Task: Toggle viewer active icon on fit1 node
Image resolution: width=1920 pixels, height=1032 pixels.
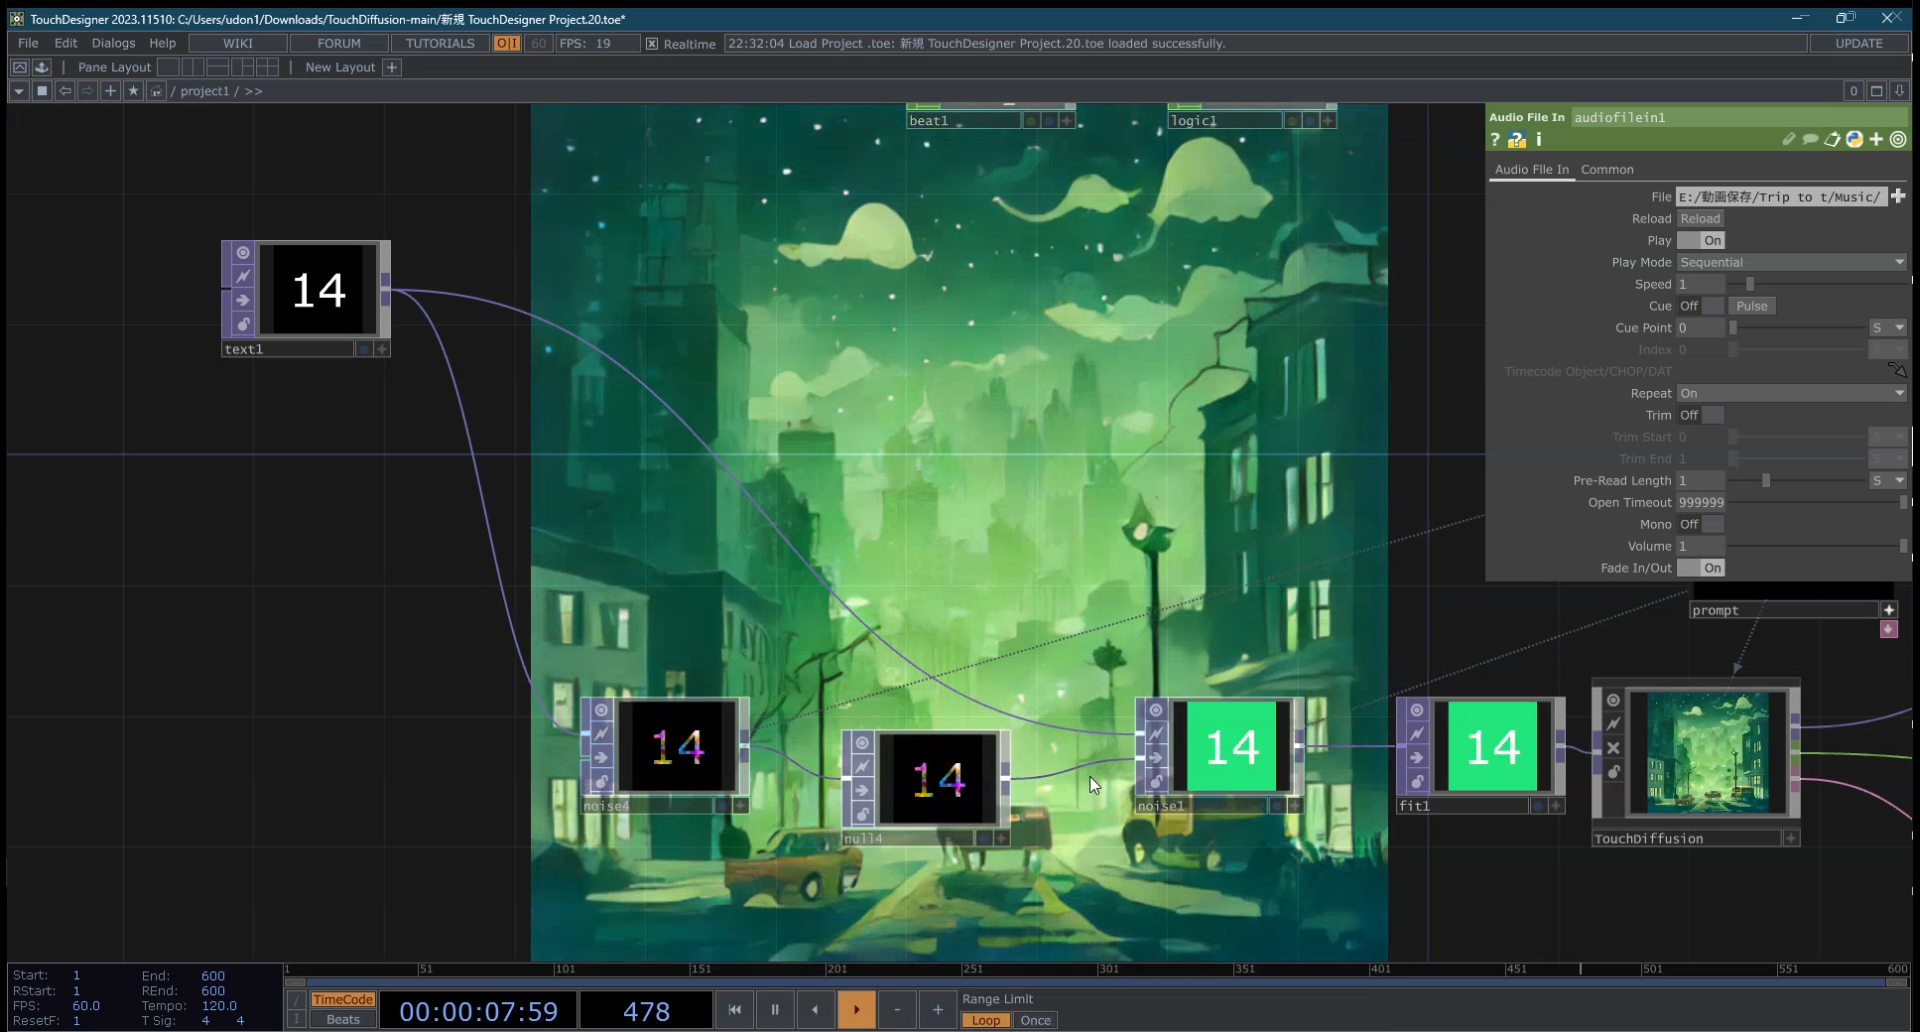Action: (x=1417, y=710)
